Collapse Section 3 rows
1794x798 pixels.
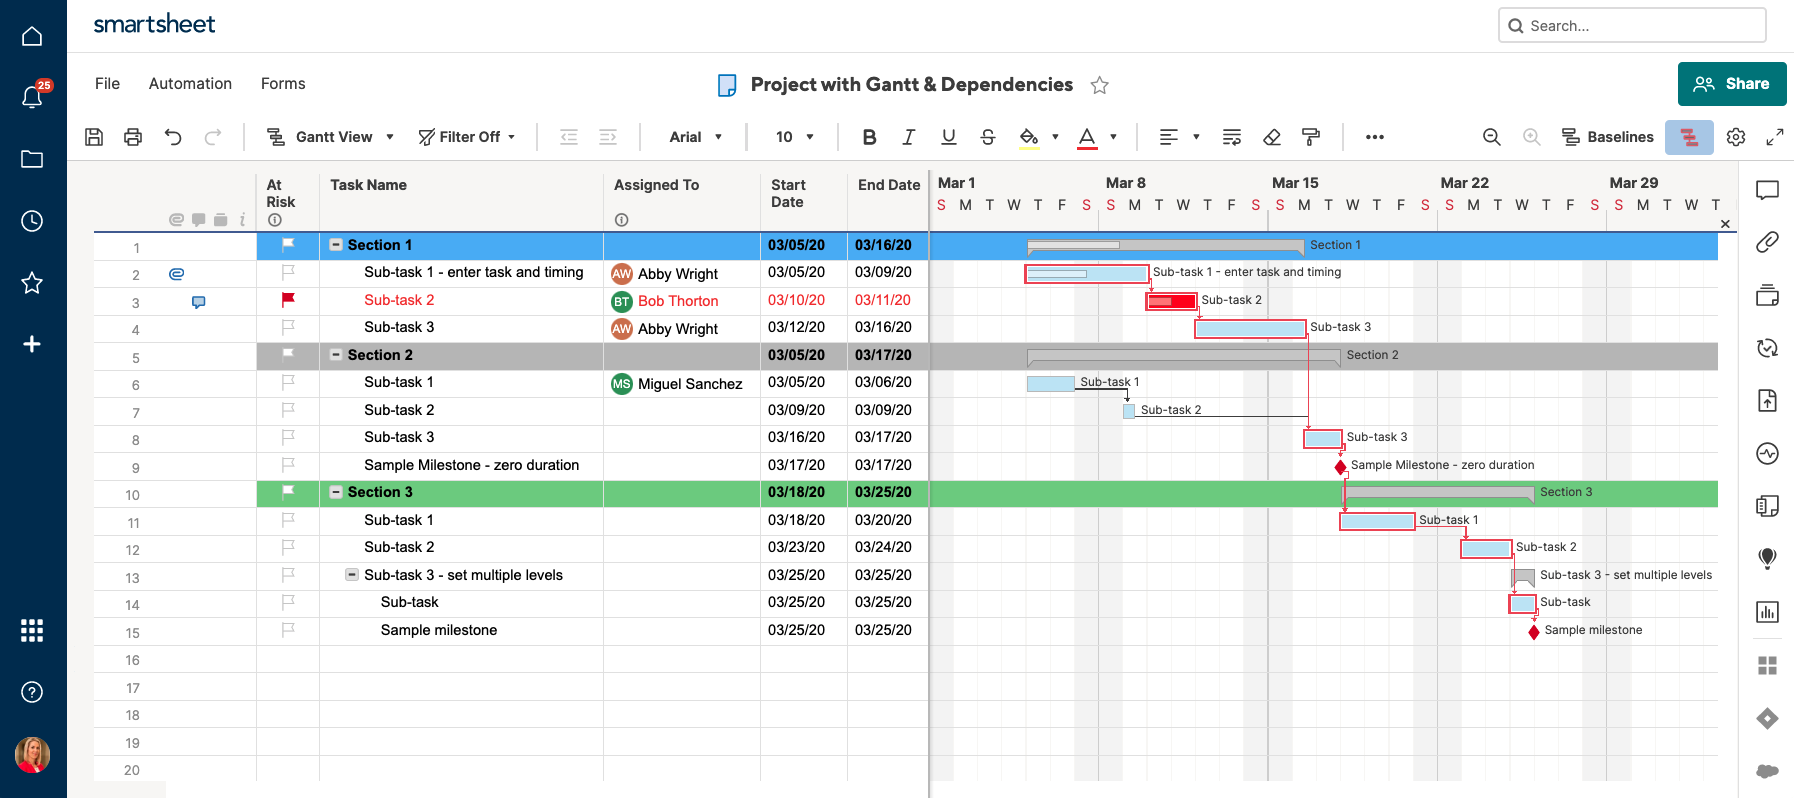click(336, 492)
